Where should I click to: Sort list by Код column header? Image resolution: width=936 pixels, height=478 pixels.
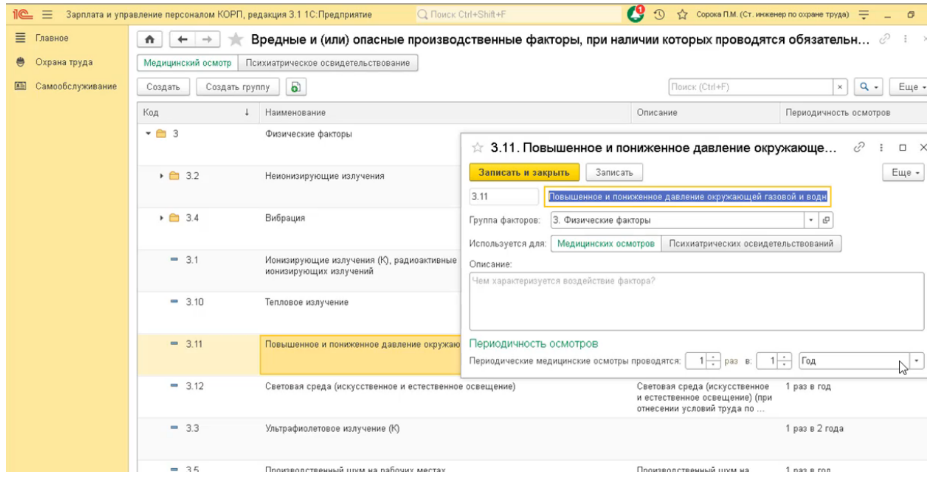[x=198, y=112]
